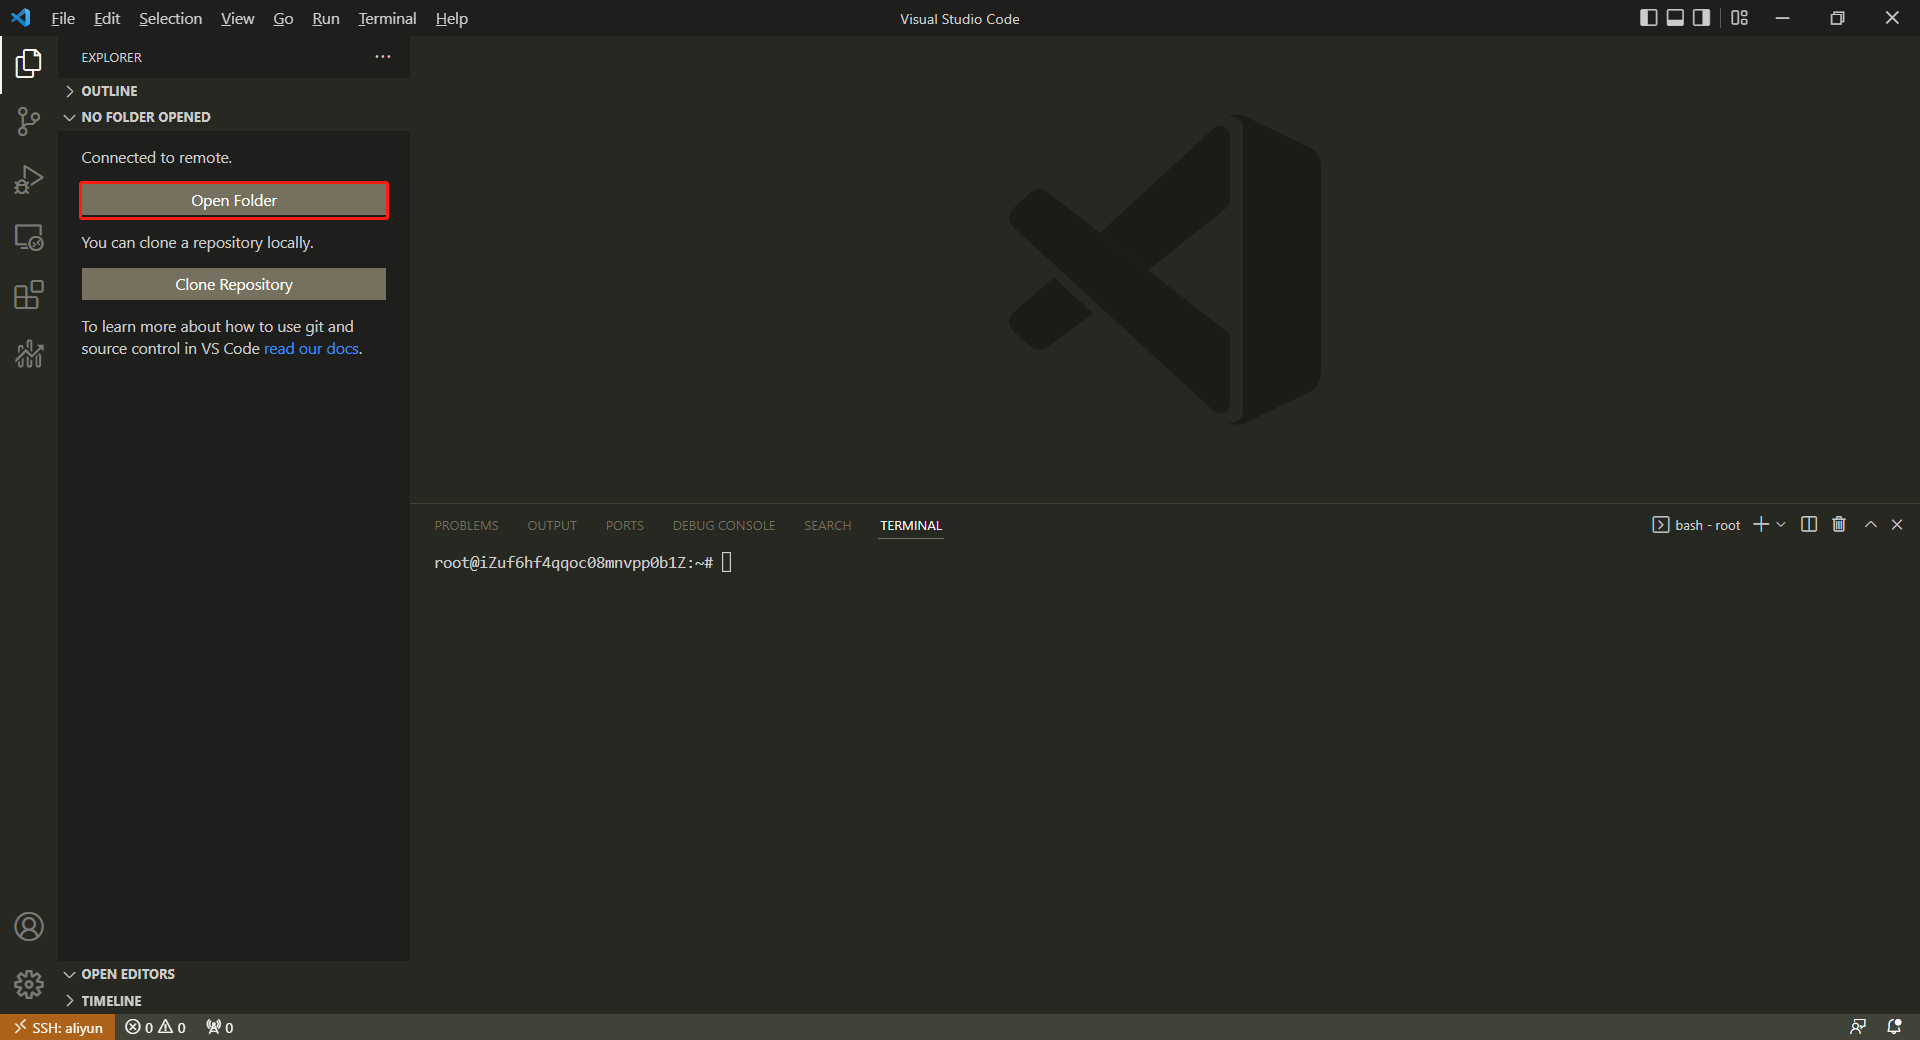
Task: Split the terminal panel
Action: [x=1808, y=525]
